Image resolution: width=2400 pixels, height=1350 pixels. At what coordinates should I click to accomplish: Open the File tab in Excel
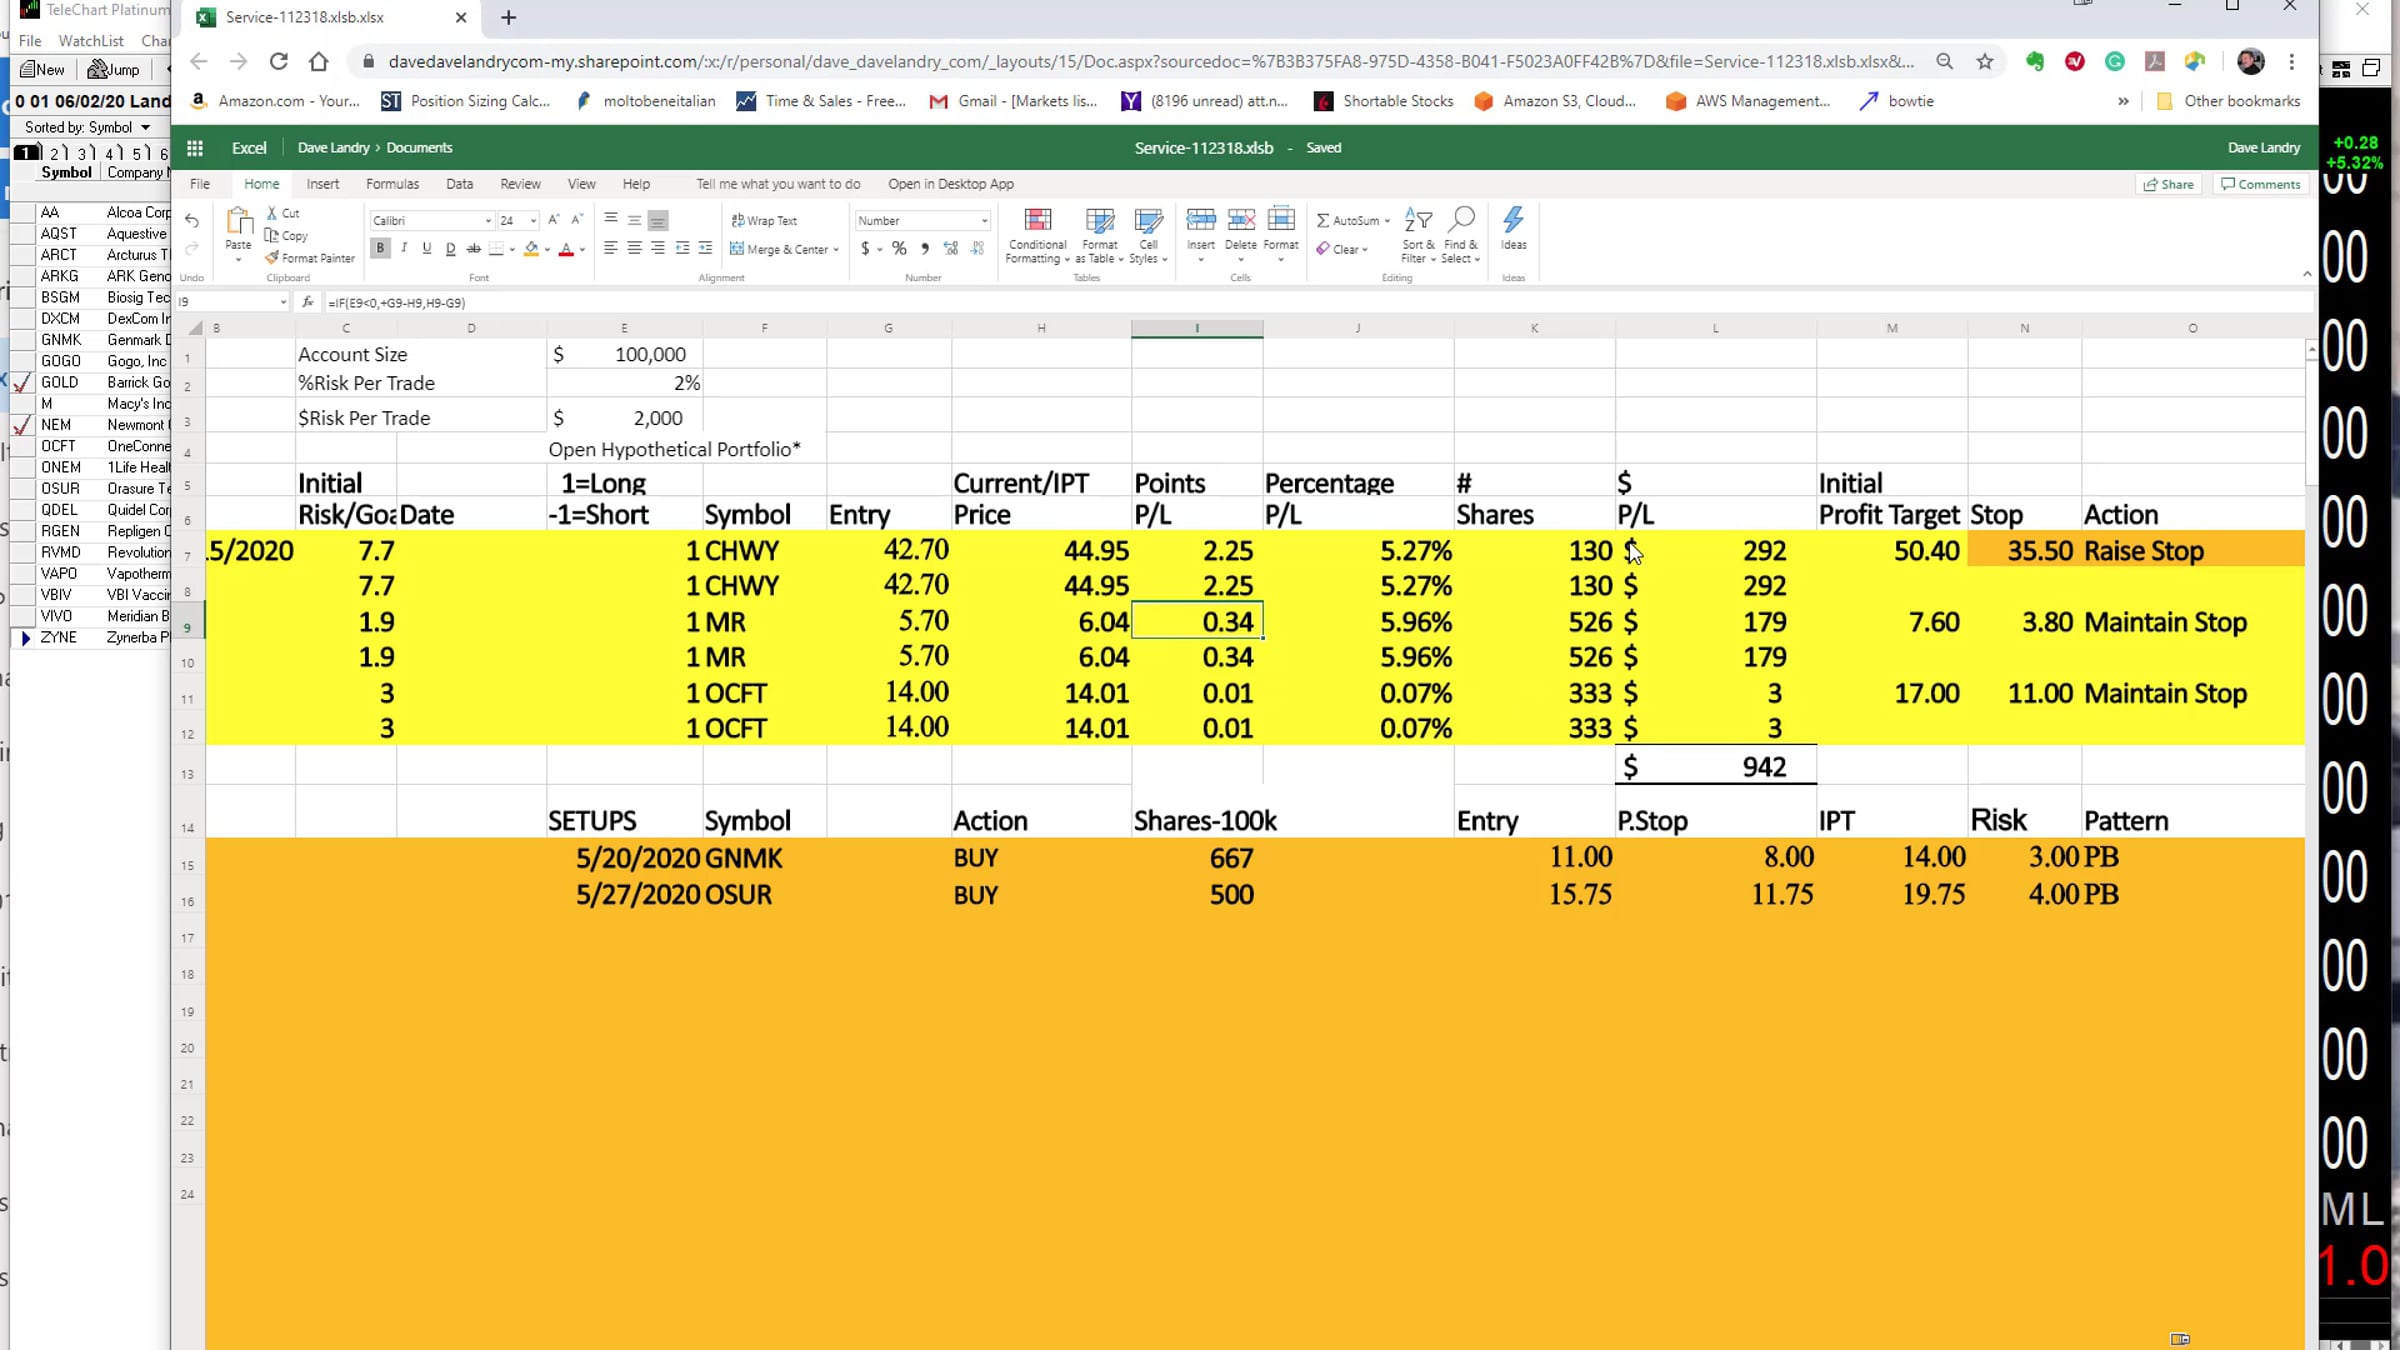tap(200, 184)
